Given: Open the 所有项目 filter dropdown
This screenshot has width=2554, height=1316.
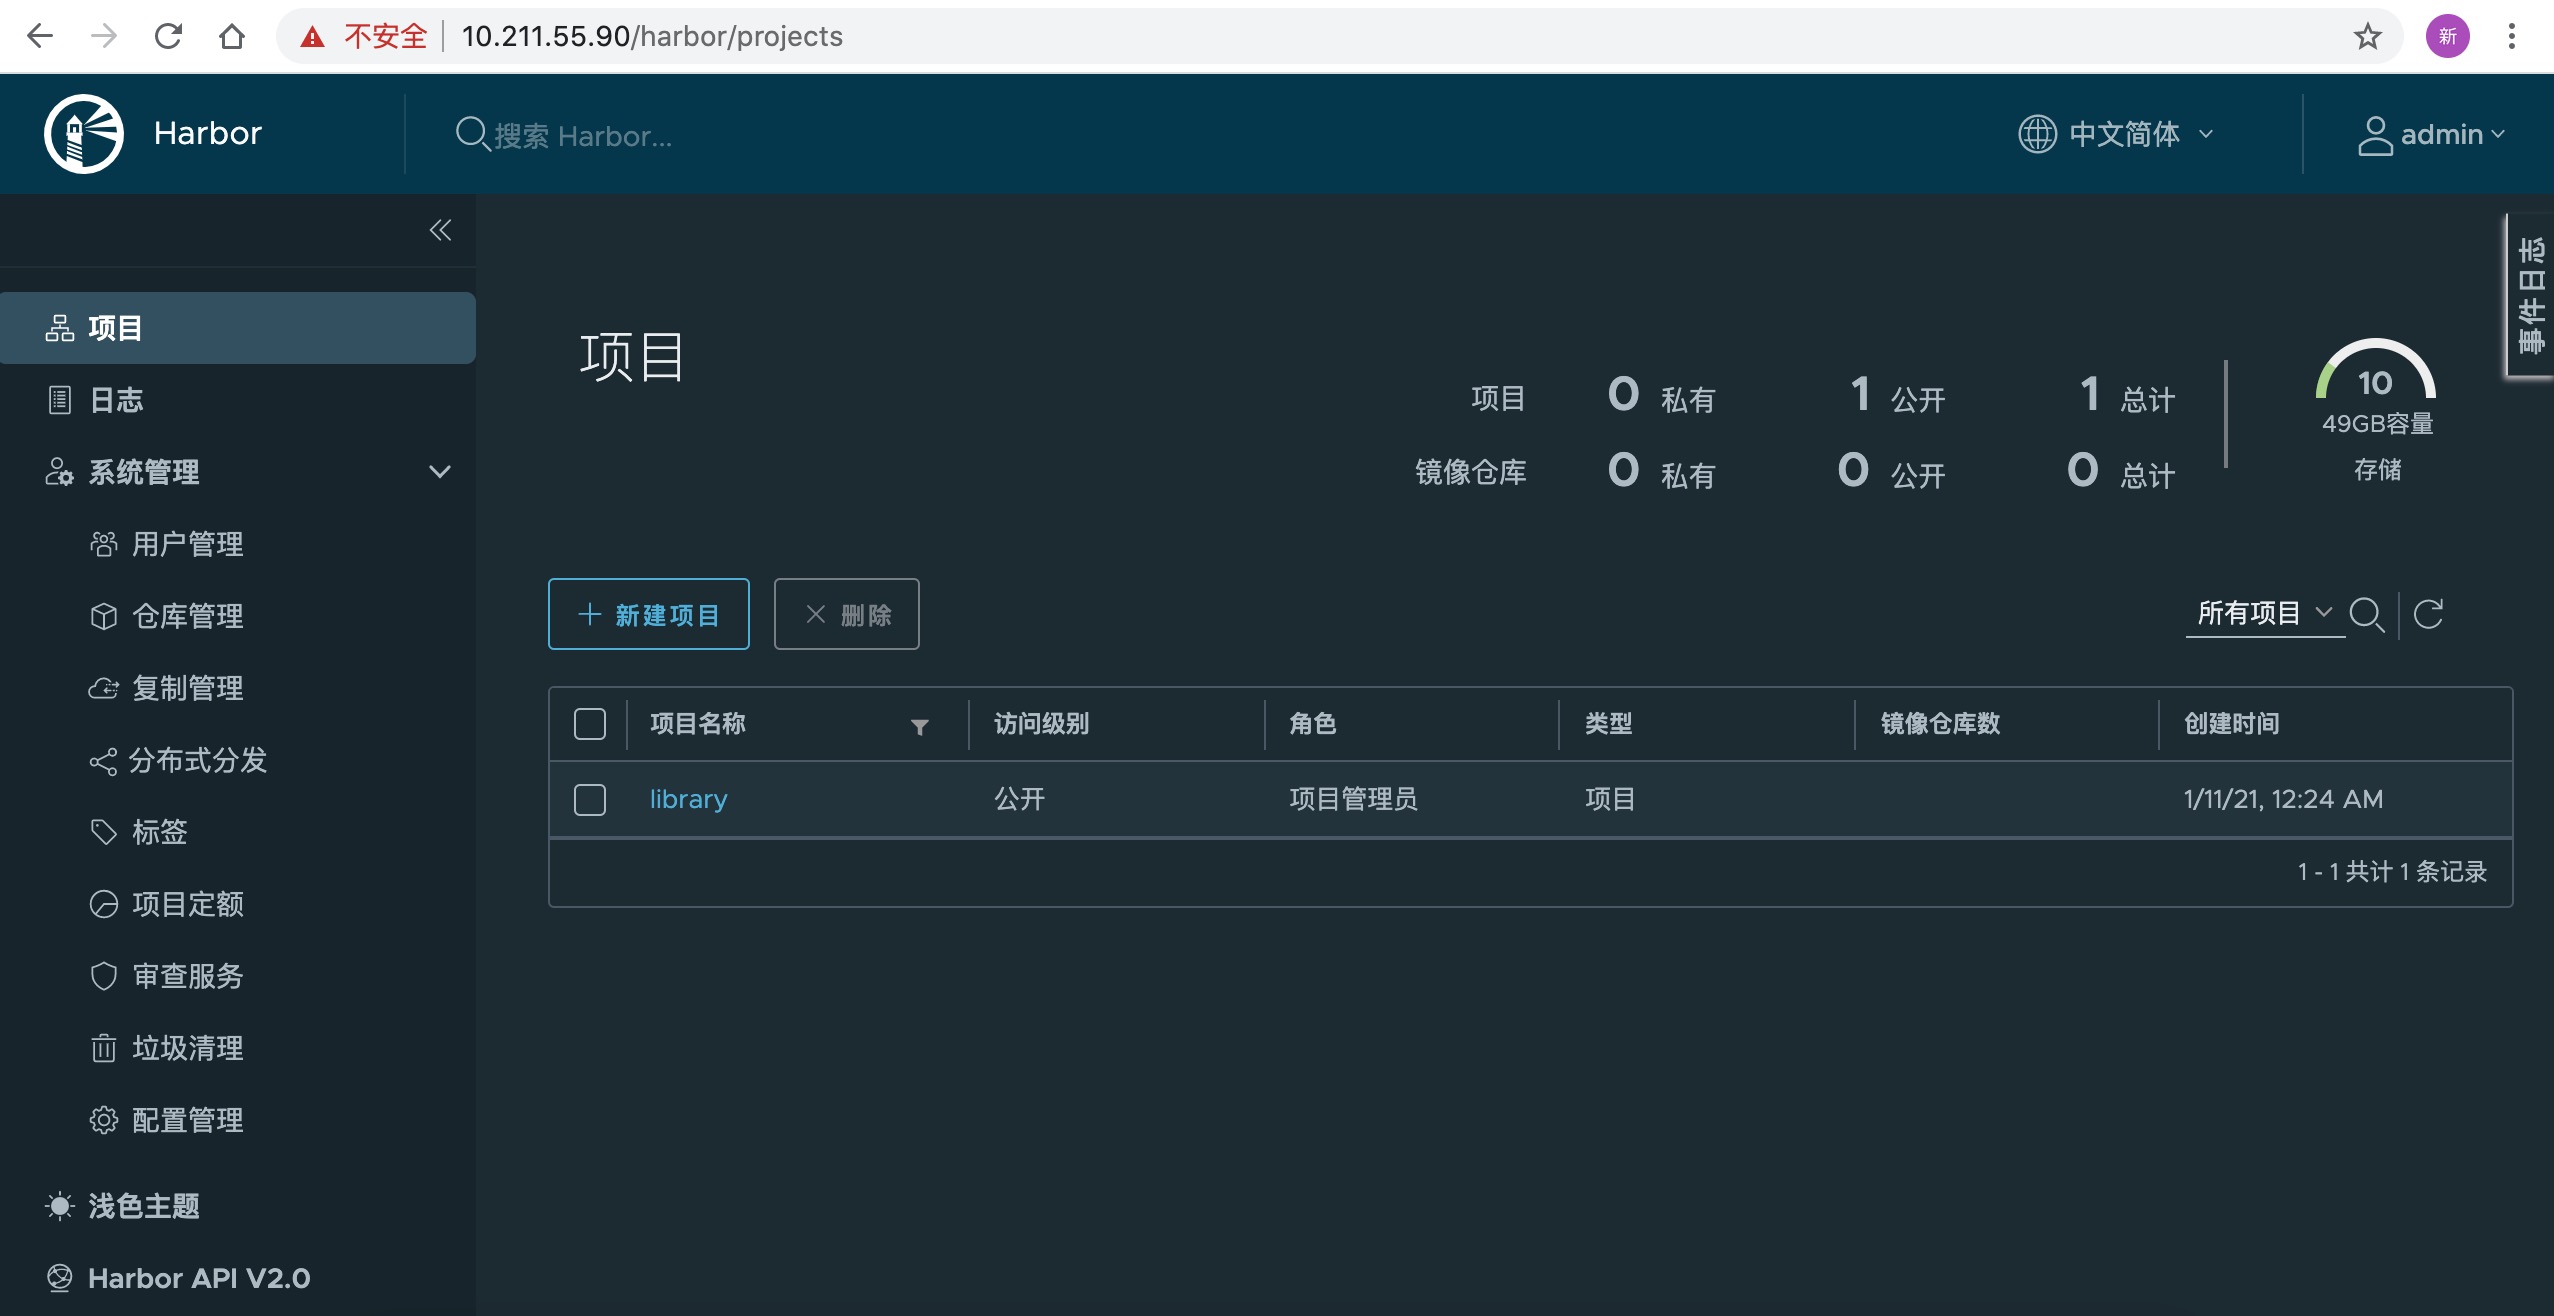Looking at the screenshot, I should (2264, 613).
